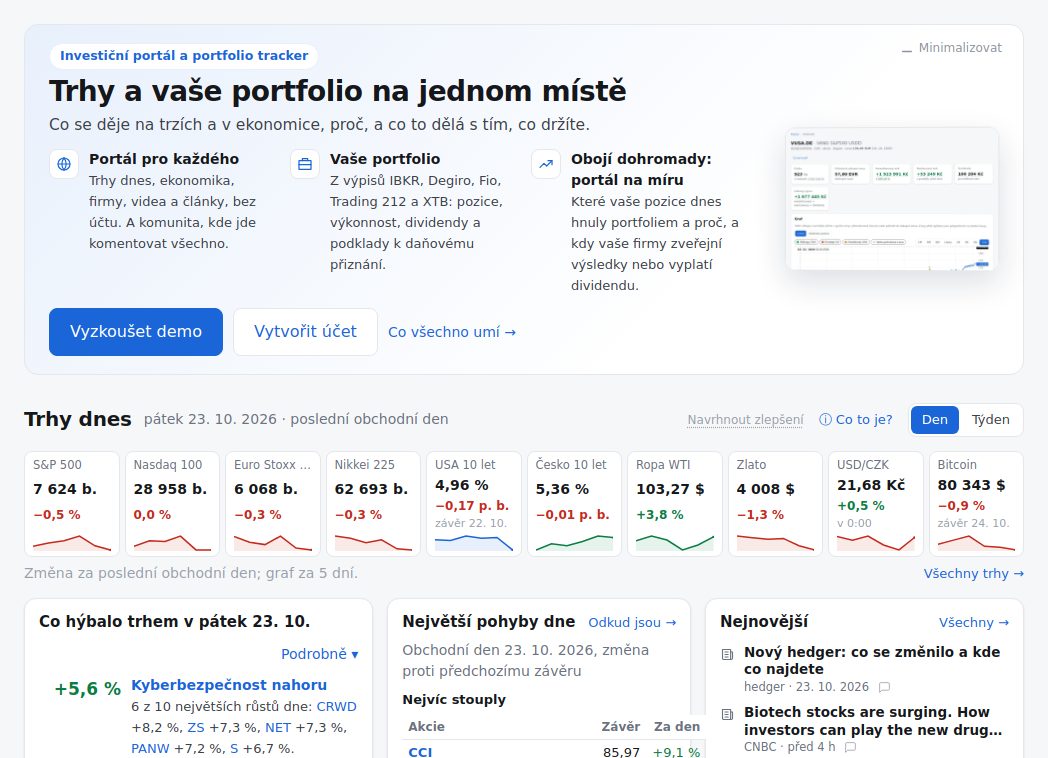Open the Euro Stoxx market card
Screen dimensions: 1048x758
273,504
